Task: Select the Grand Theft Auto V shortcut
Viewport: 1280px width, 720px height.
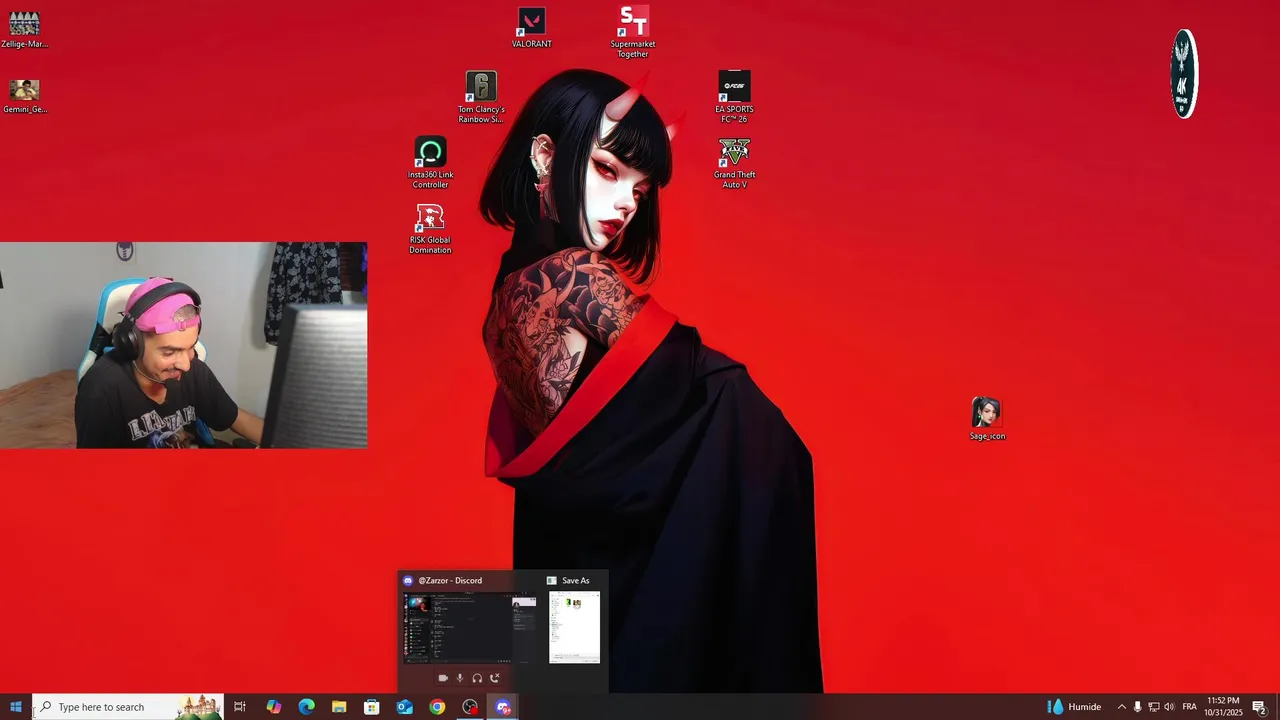Action: click(734, 163)
